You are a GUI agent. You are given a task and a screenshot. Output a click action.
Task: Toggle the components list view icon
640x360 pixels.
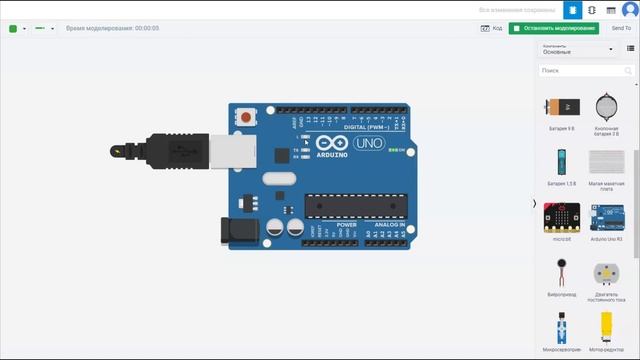(x=631, y=49)
